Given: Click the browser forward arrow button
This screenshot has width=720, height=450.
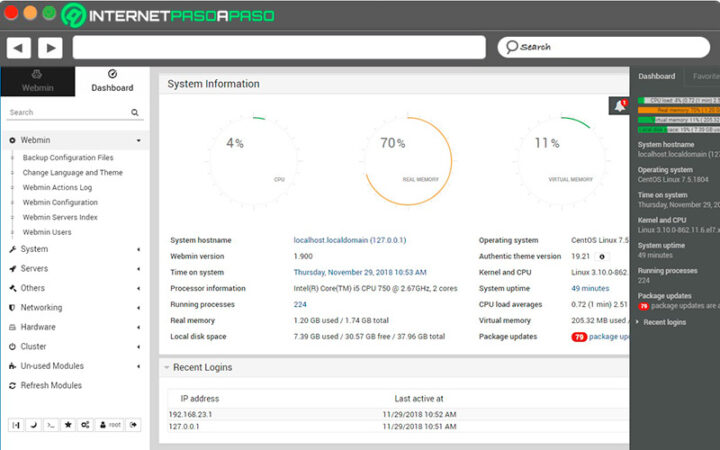Looking at the screenshot, I should 50,47.
